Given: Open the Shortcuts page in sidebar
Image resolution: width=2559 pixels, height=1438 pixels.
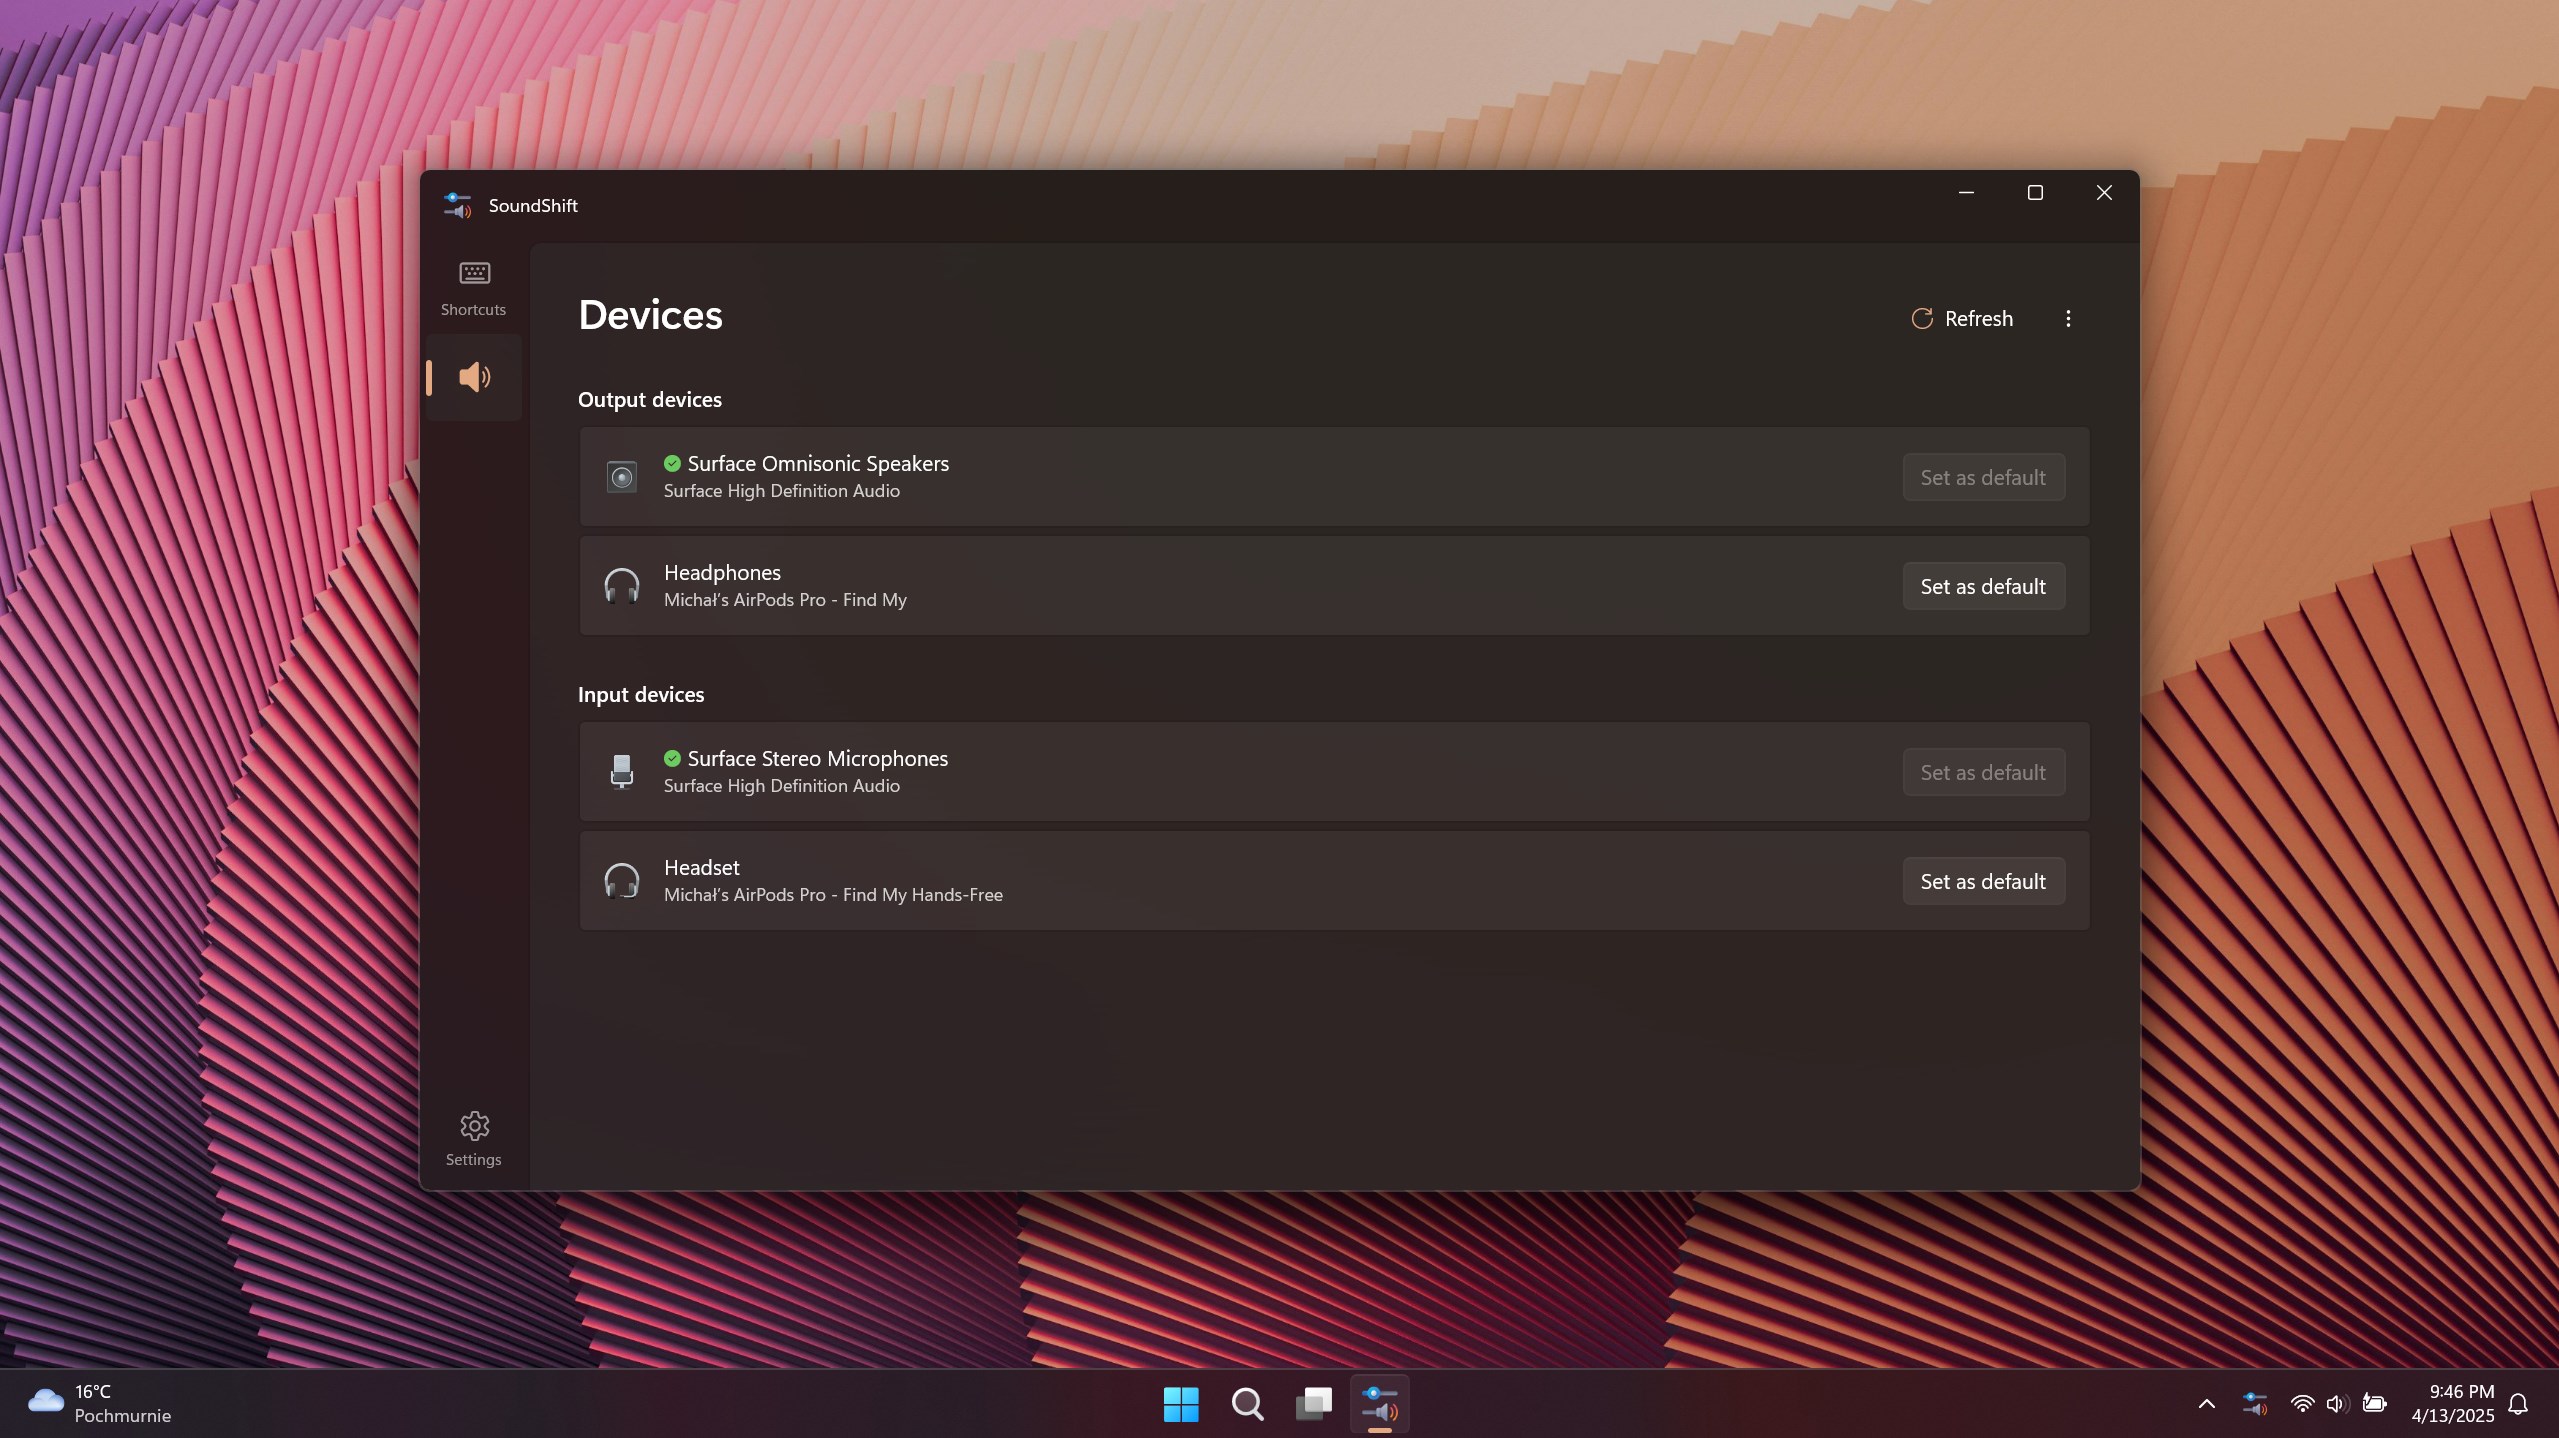Looking at the screenshot, I should 473,288.
